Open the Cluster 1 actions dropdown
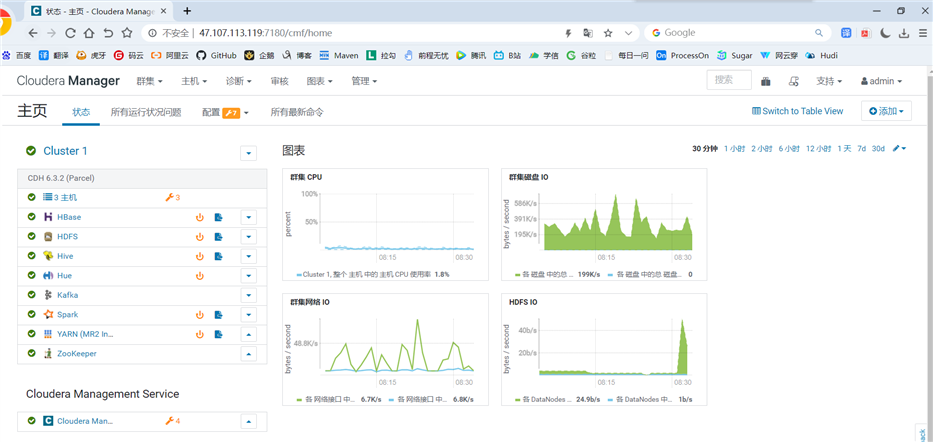This screenshot has height=442, width=933. [248, 153]
